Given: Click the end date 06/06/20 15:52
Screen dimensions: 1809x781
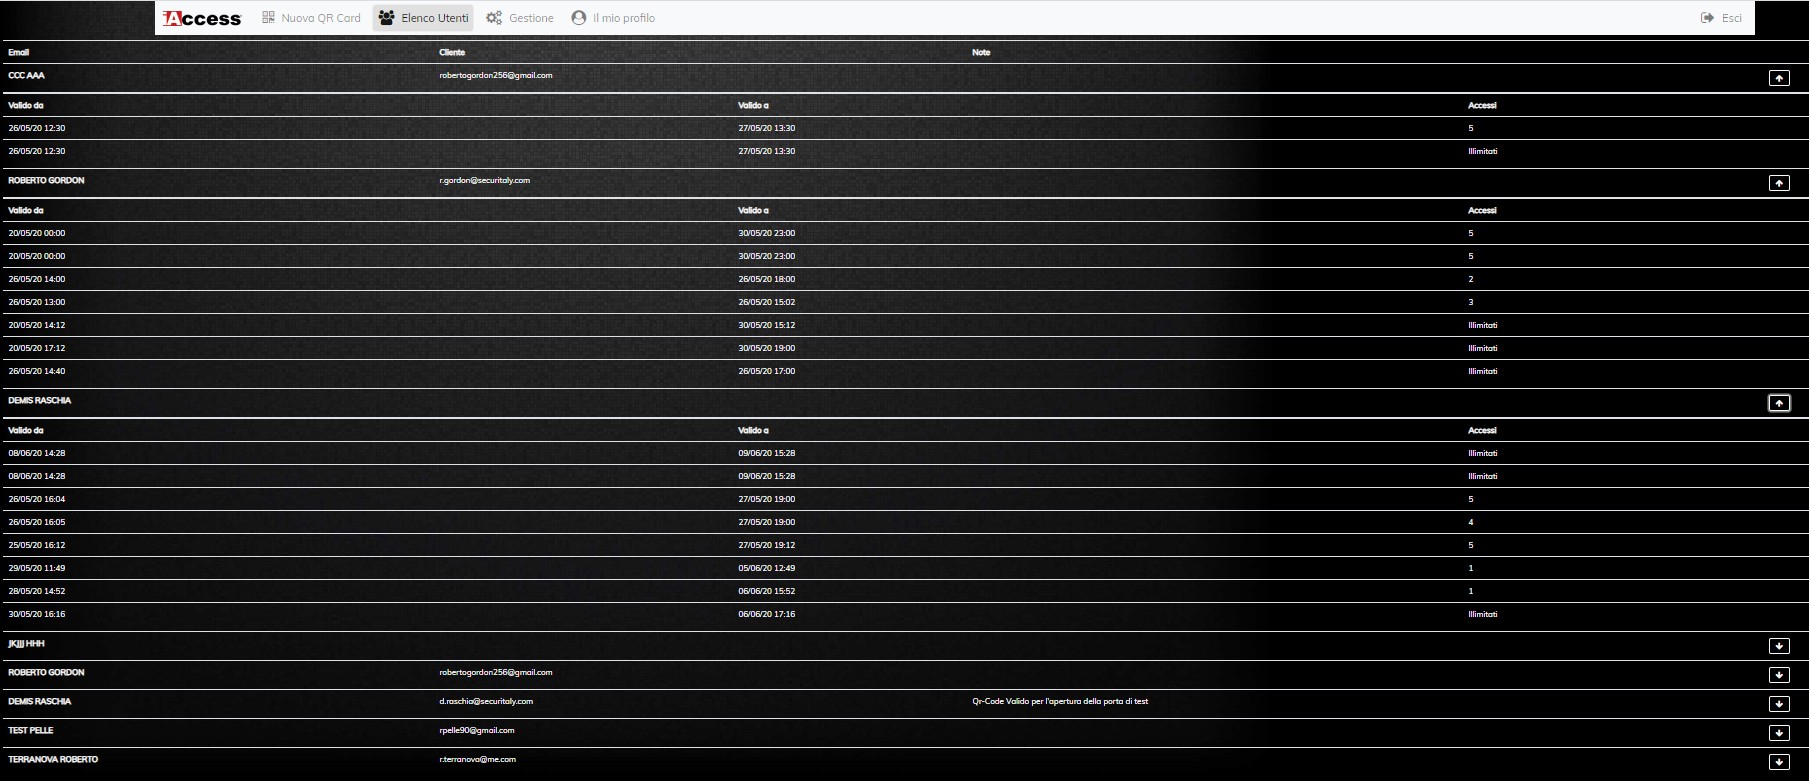Looking at the screenshot, I should (x=767, y=591).
